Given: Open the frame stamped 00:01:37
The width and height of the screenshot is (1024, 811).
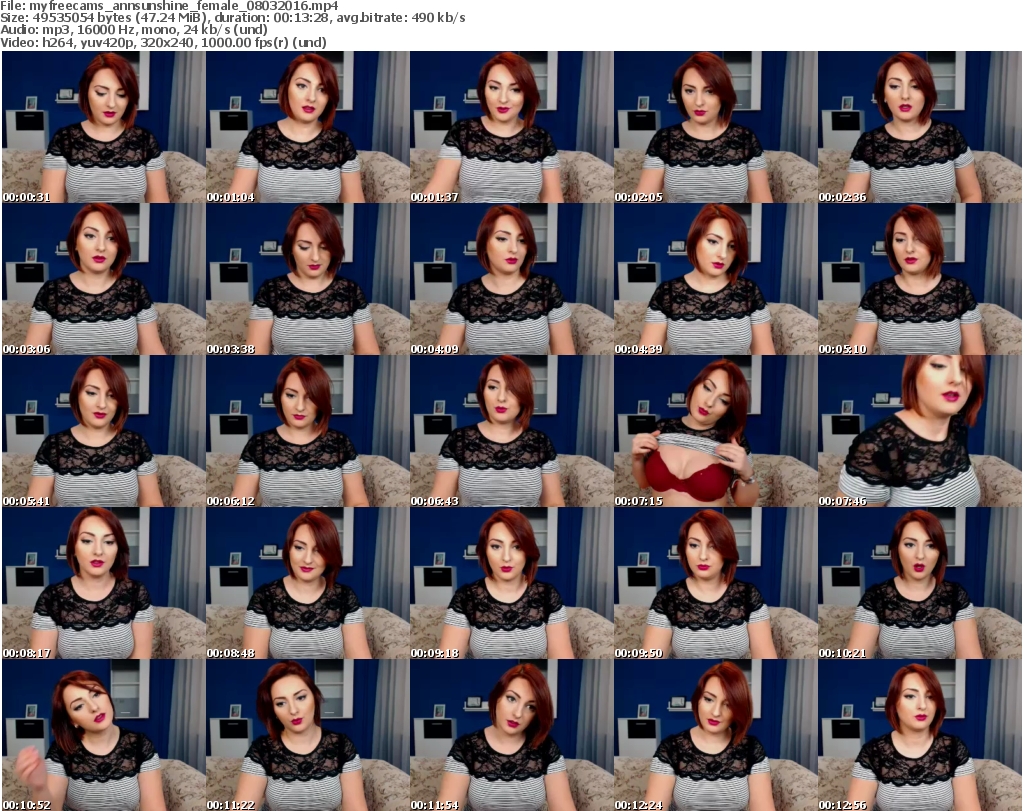Looking at the screenshot, I should point(511,127).
